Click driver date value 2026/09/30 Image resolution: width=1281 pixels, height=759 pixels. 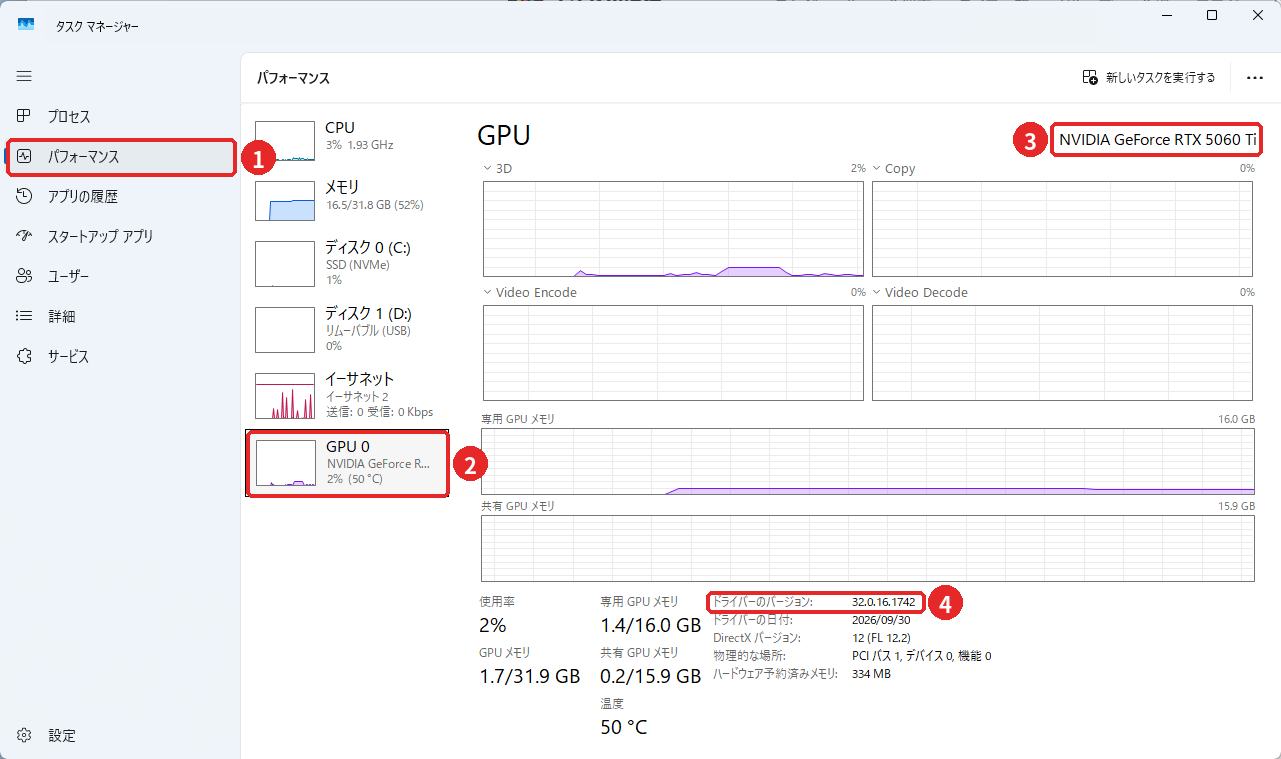pyautogui.click(x=880, y=620)
